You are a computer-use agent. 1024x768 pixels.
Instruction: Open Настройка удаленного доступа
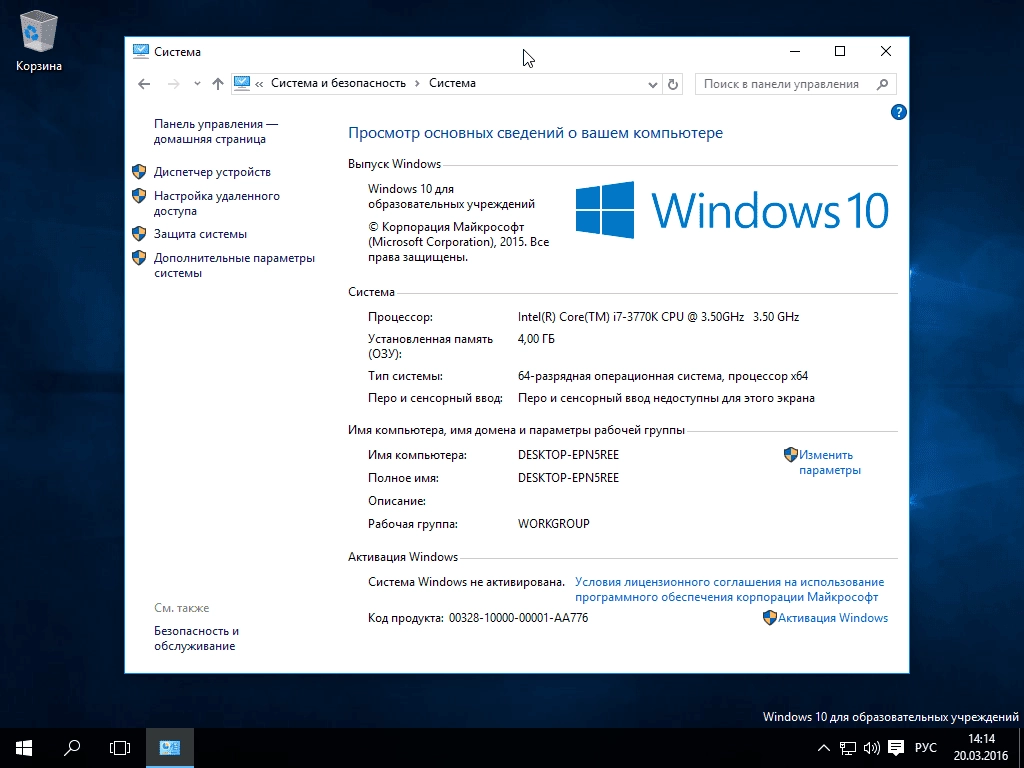216,203
